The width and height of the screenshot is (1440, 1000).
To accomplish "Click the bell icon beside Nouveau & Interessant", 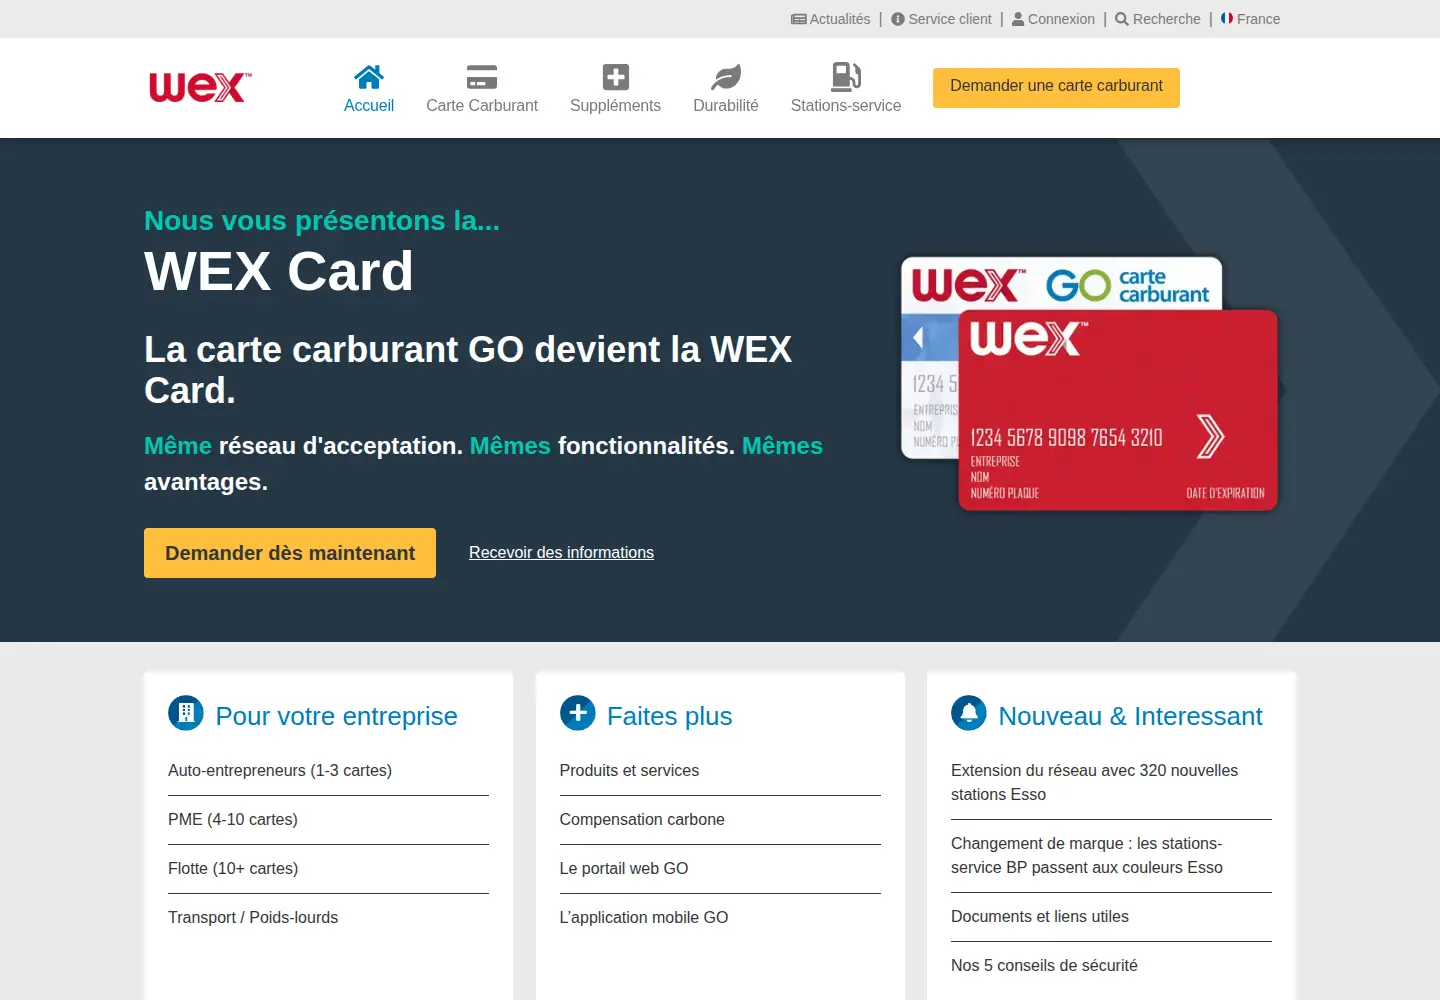I will 969,713.
